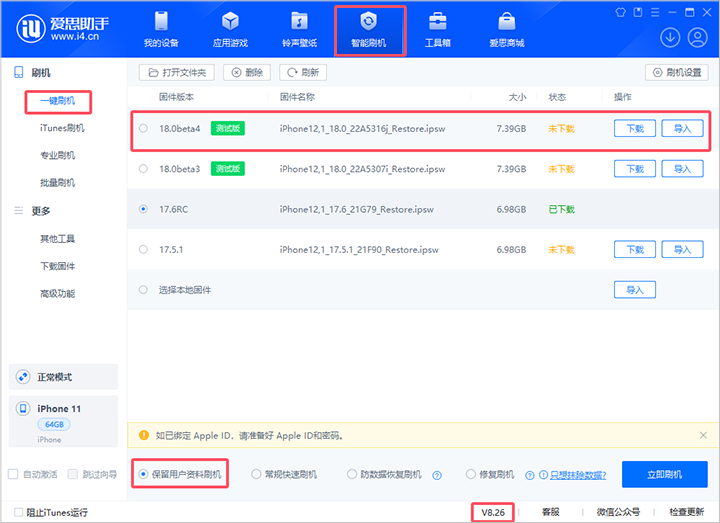720x523 pixels.
Task: Dismiss the Apple ID warning banner
Action: tap(703, 435)
